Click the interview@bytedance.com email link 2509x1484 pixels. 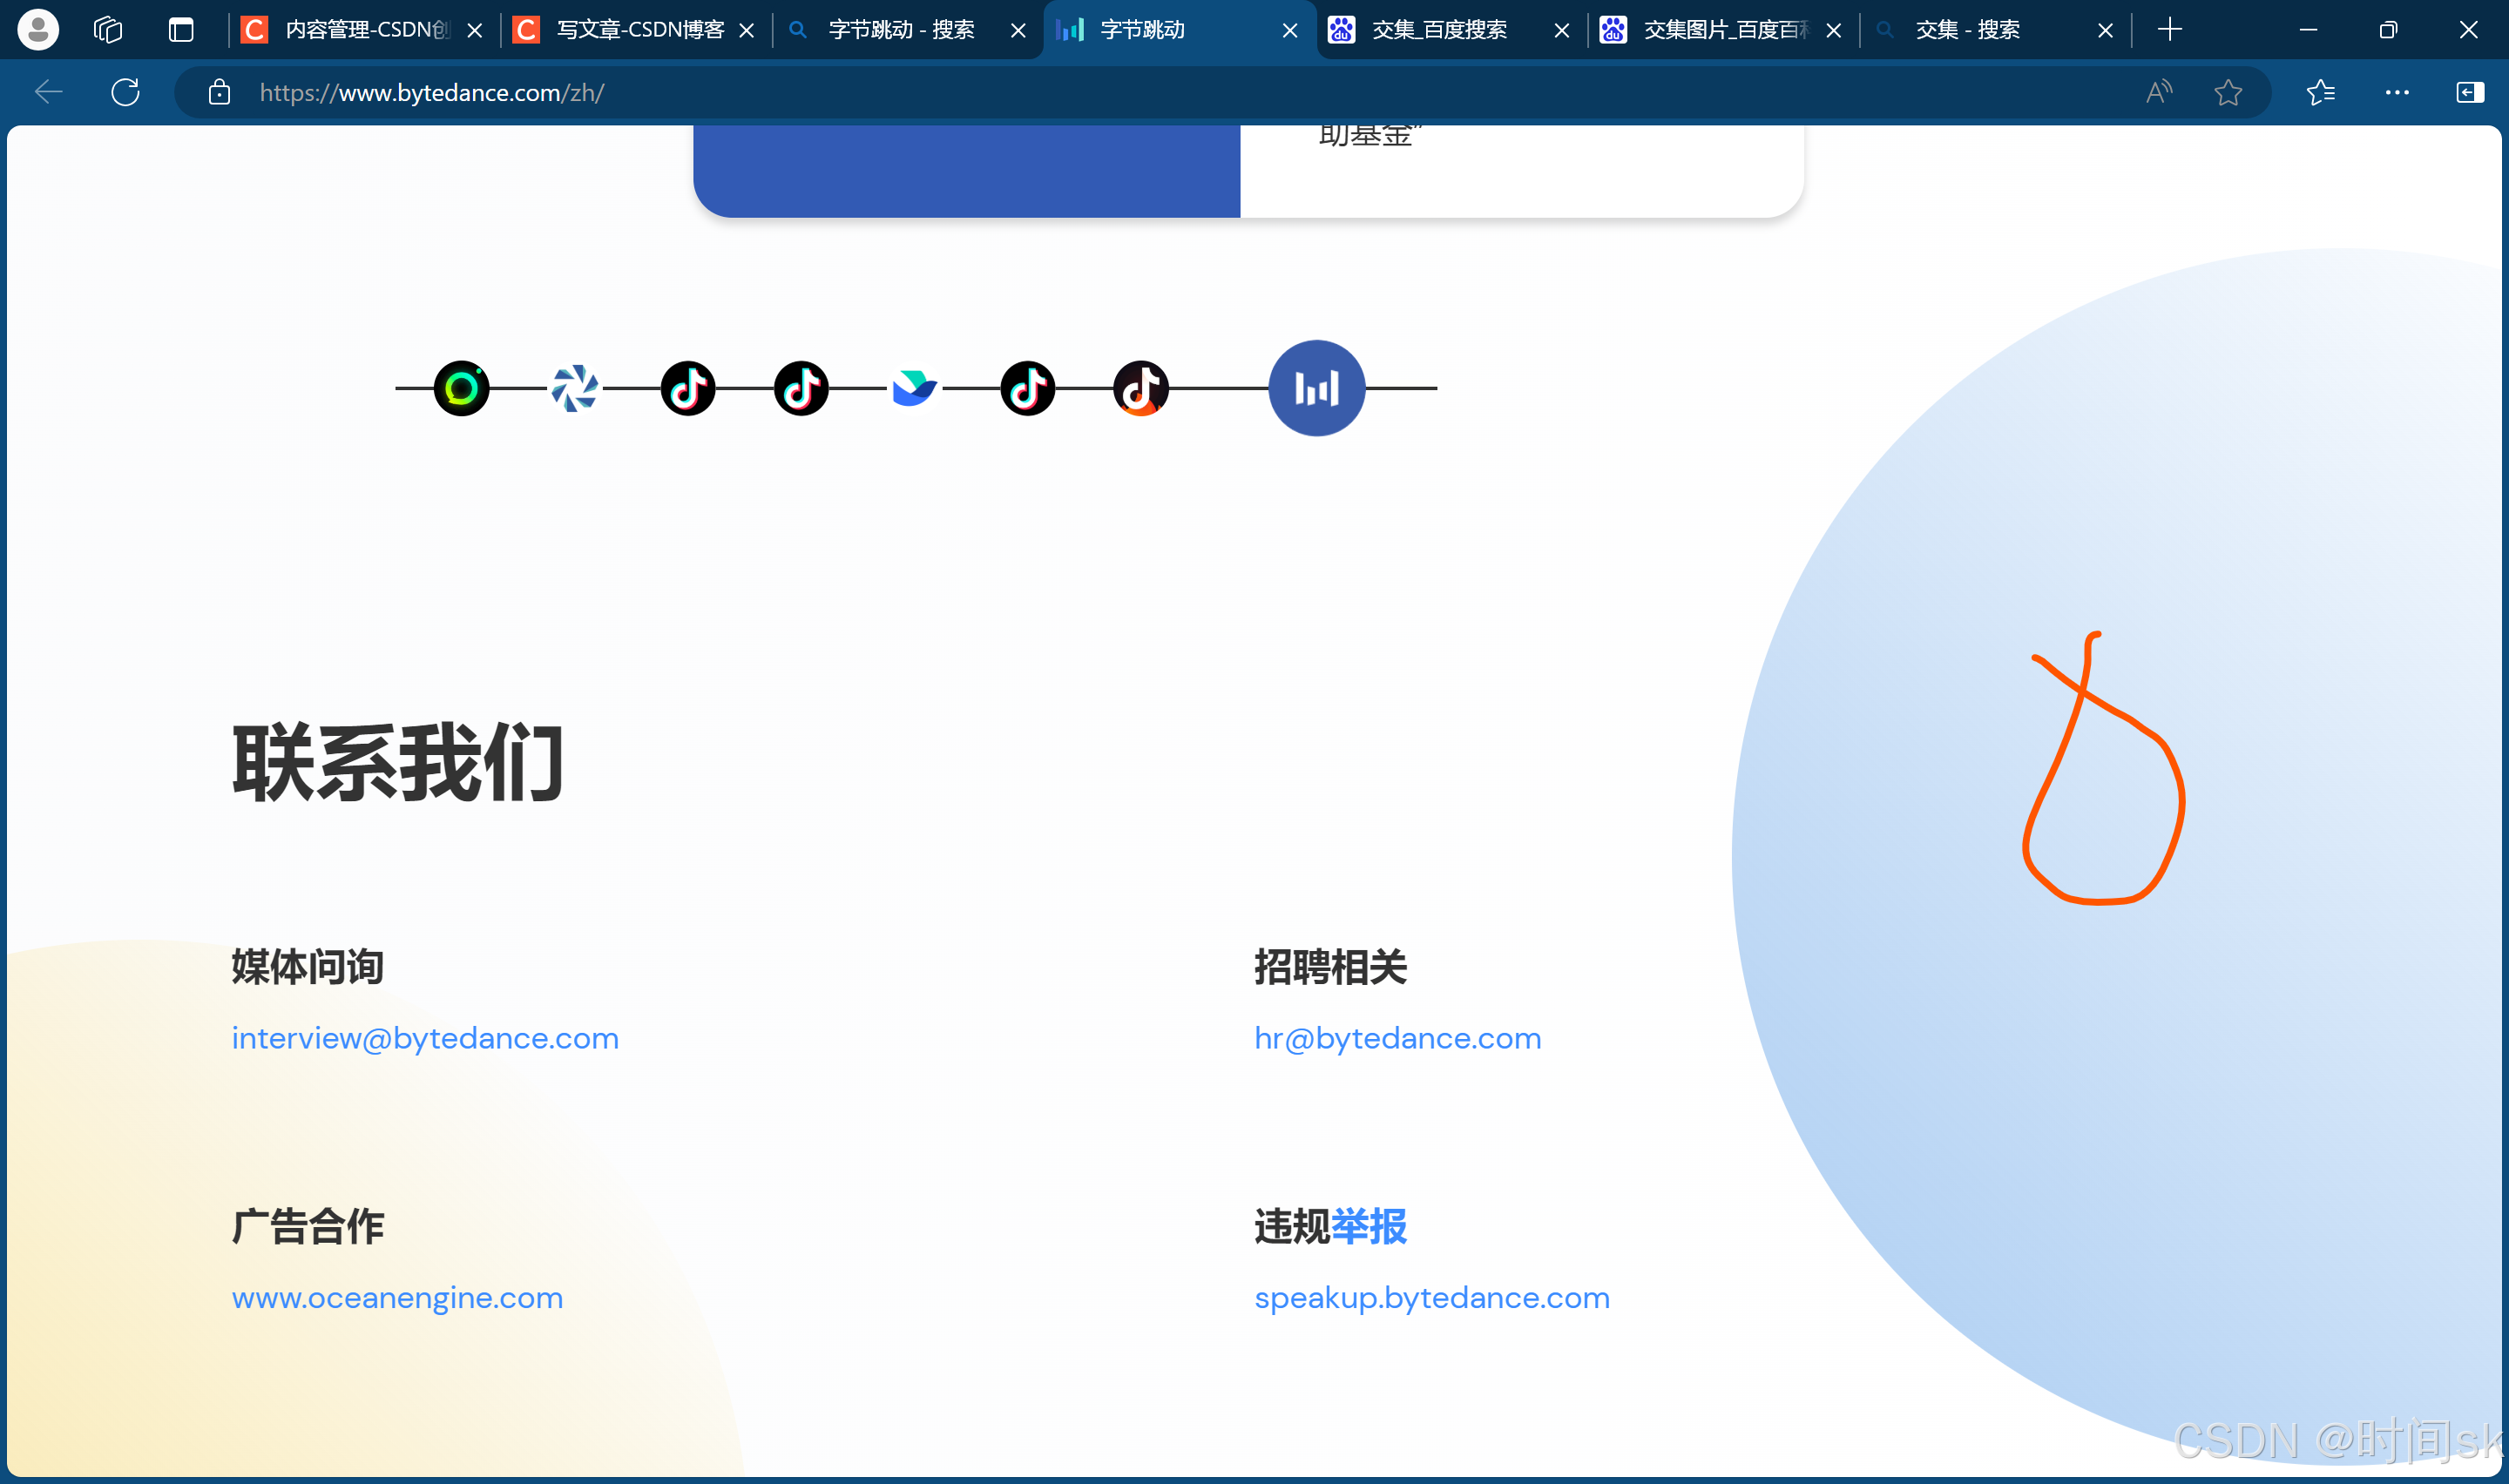(425, 1038)
